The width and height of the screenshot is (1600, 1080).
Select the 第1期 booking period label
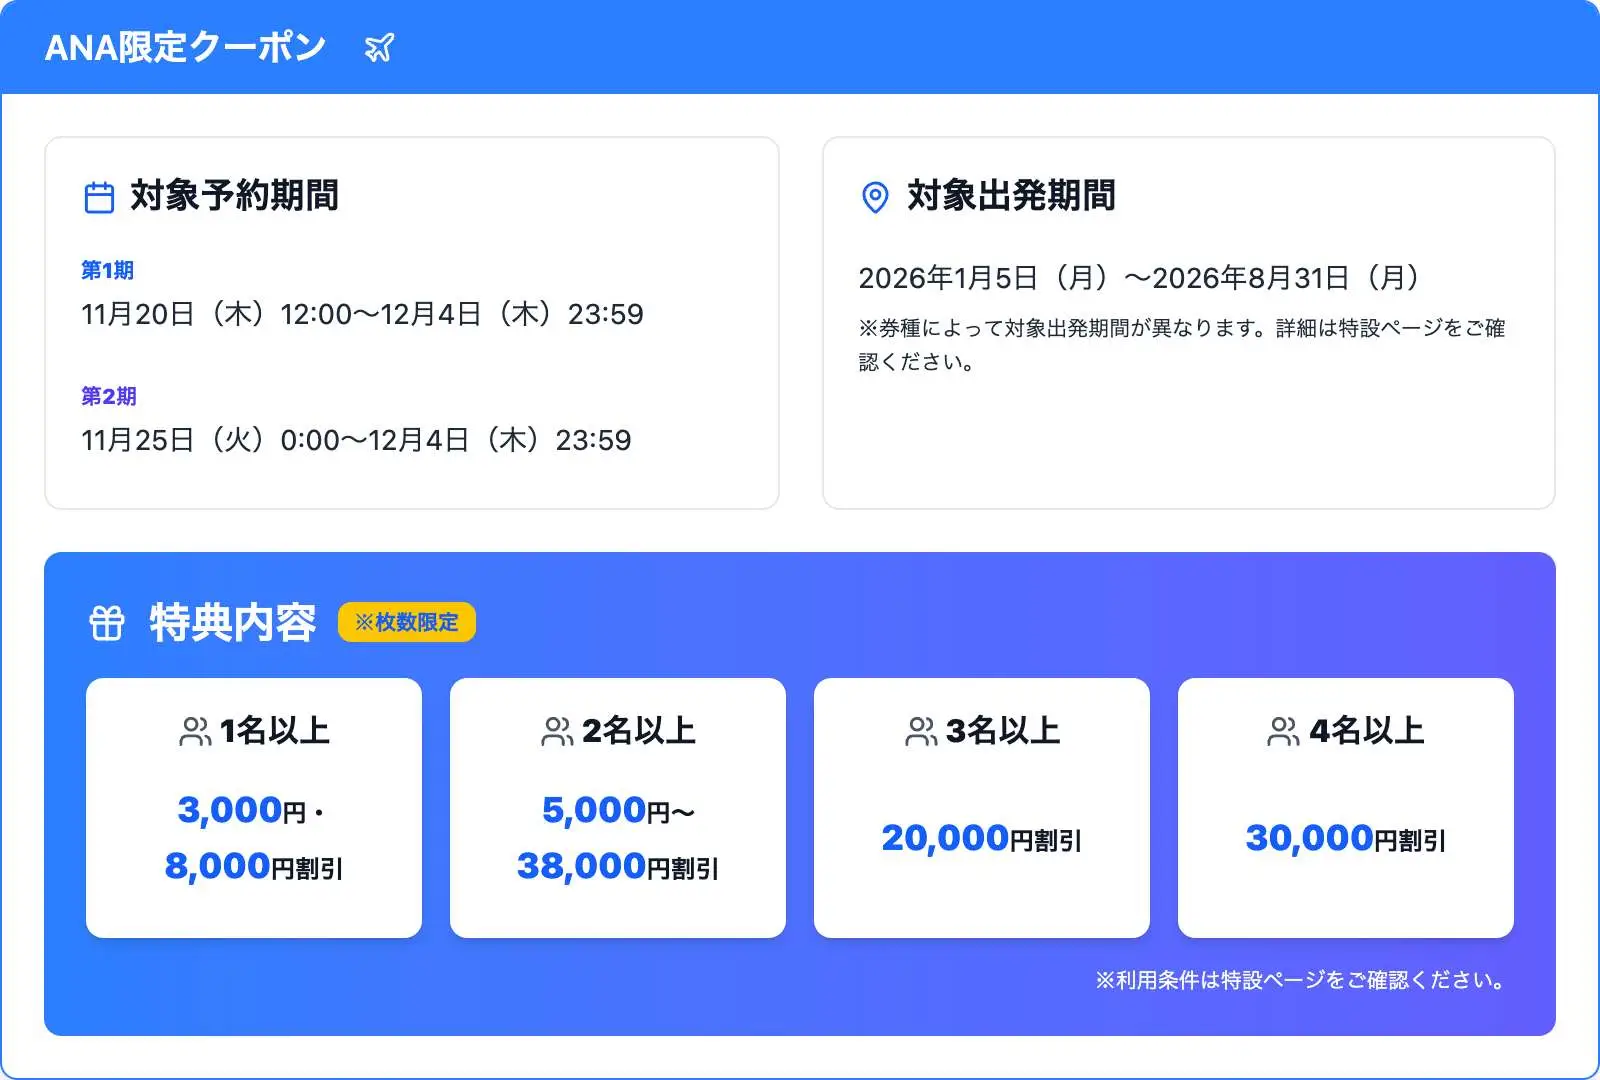[x=107, y=269]
